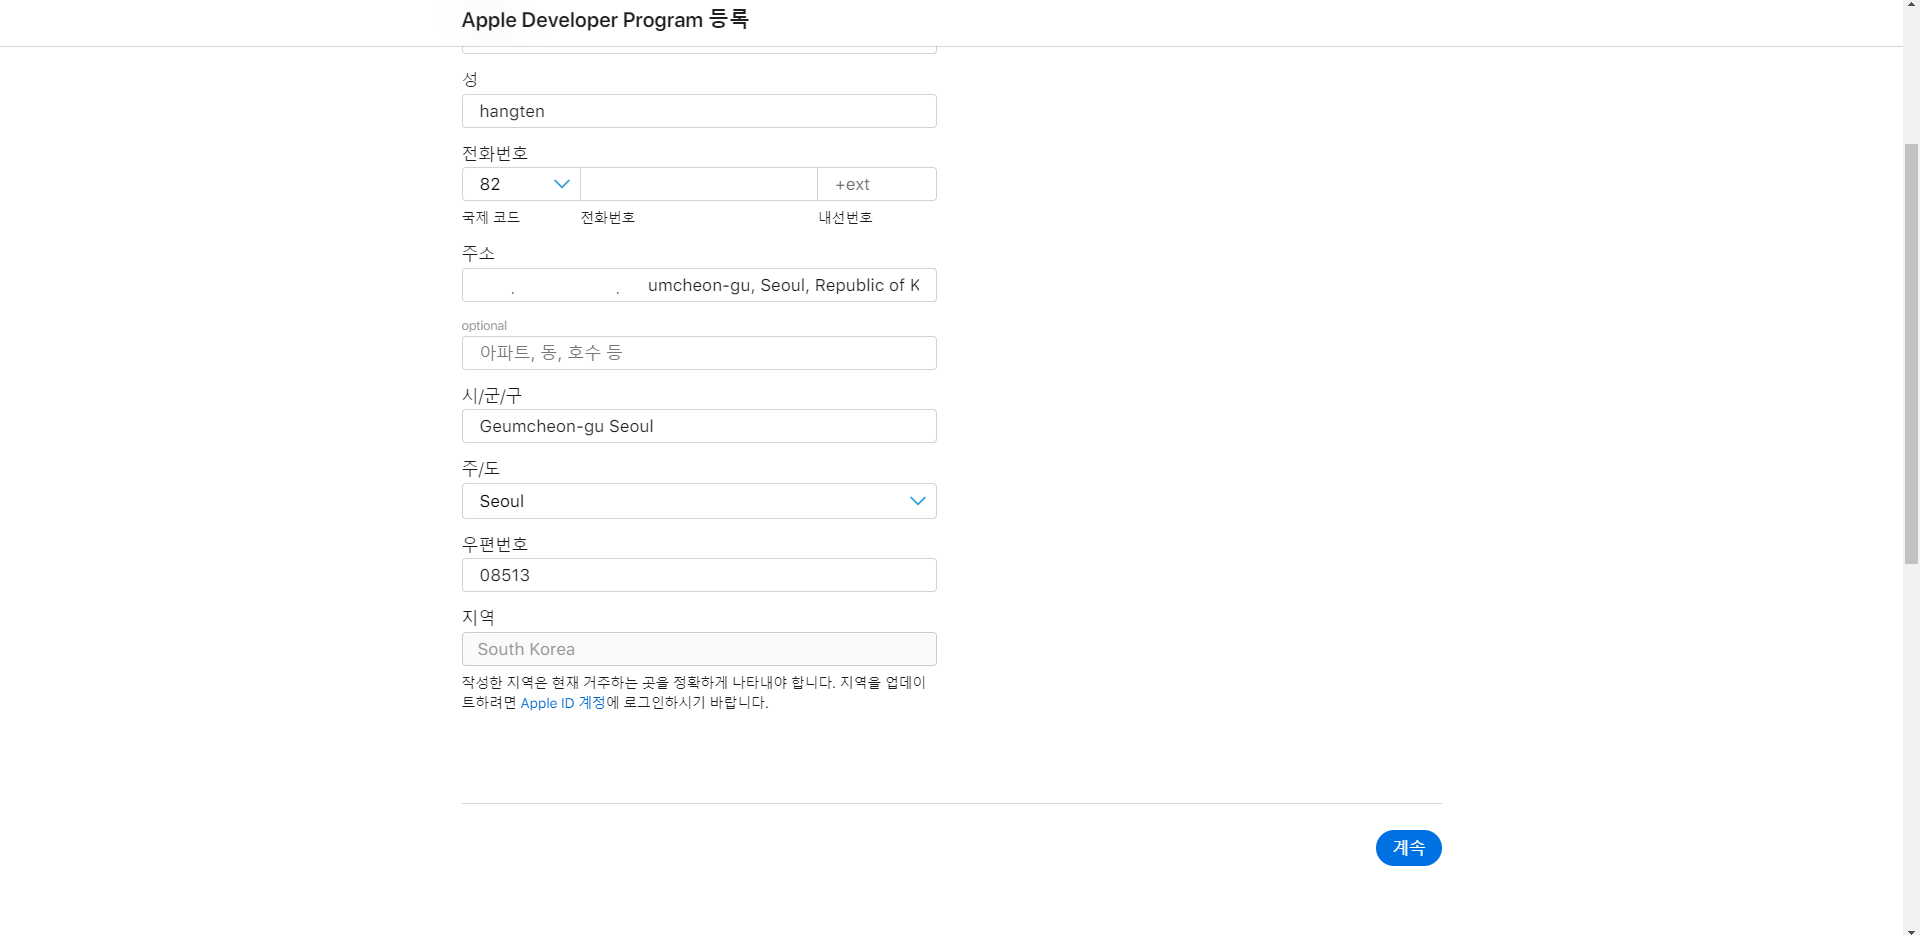This screenshot has width=1920, height=935.
Task: Click the optional label text
Action: point(484,325)
